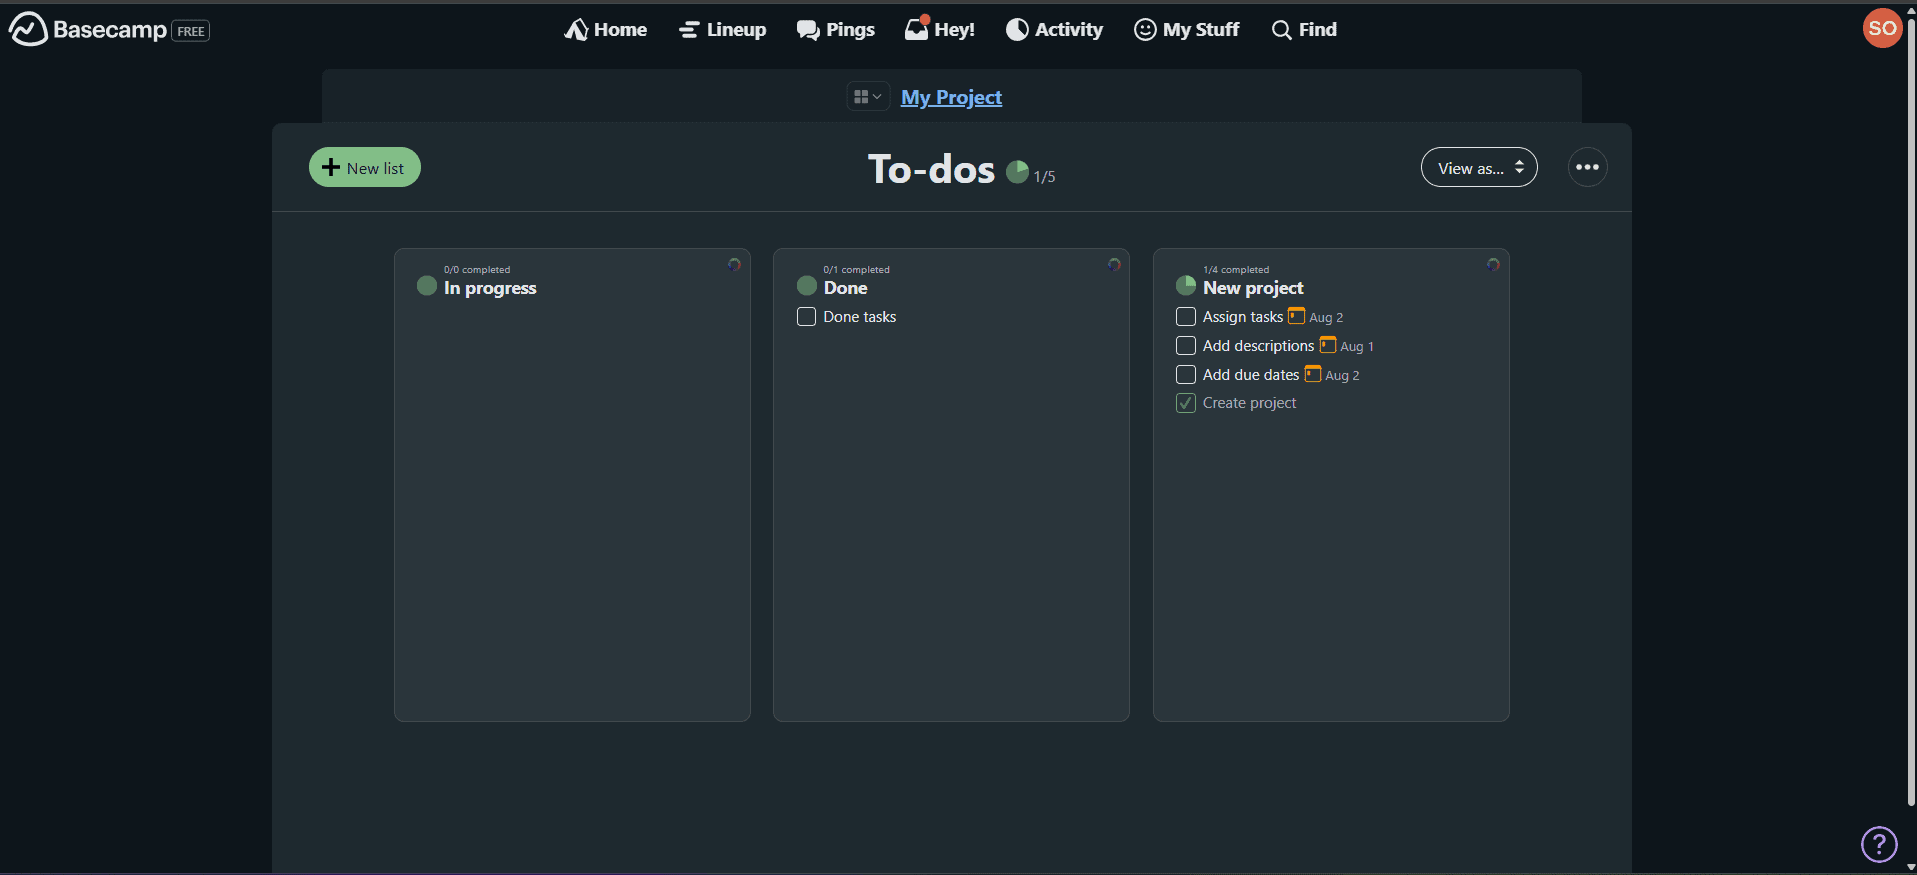Click the Add due dates calendar icon
The image size is (1917, 875).
click(x=1312, y=374)
